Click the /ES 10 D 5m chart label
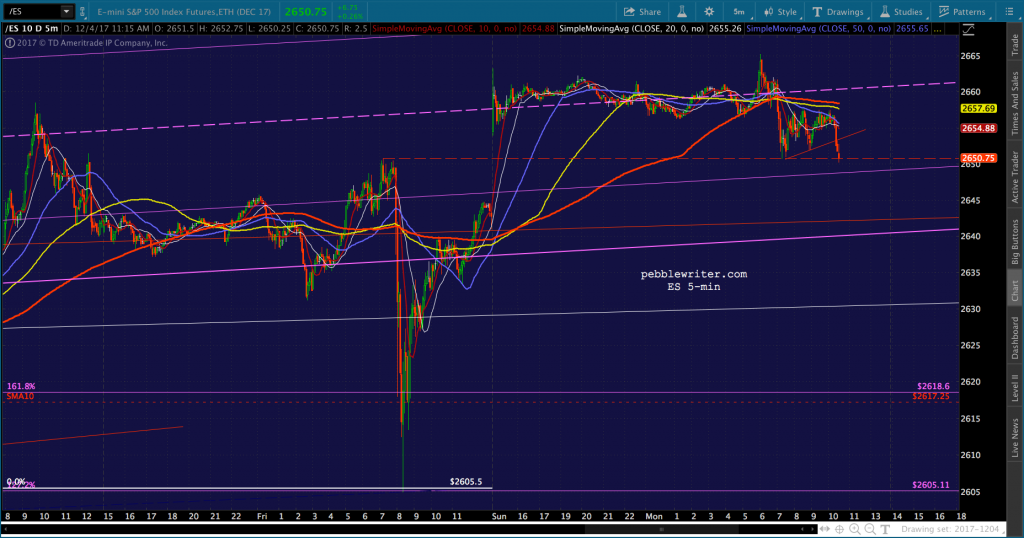The width and height of the screenshot is (1024, 538). point(31,29)
